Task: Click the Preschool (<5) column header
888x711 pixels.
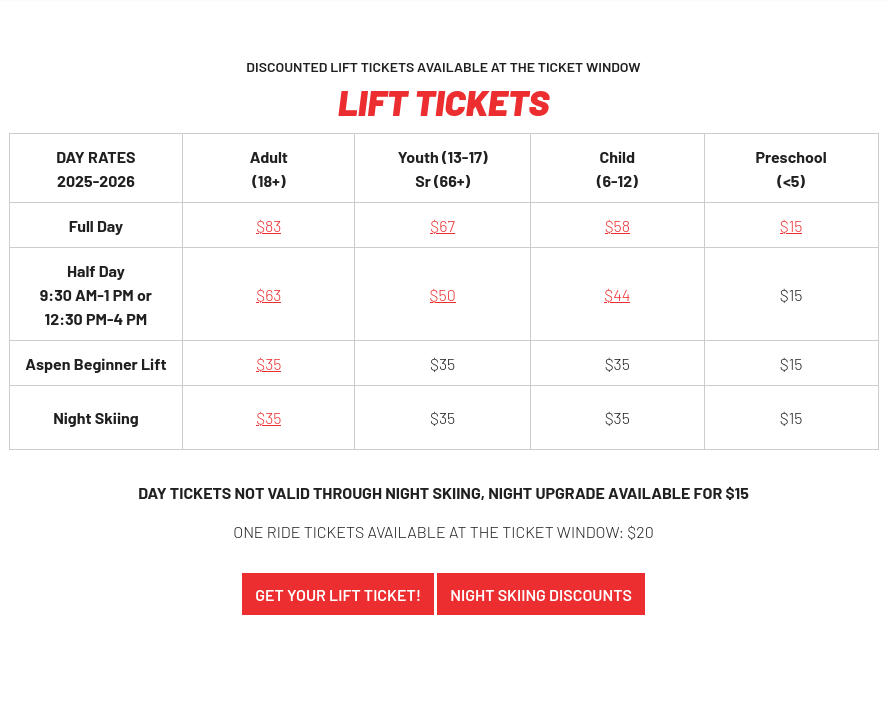Action: [x=791, y=169]
